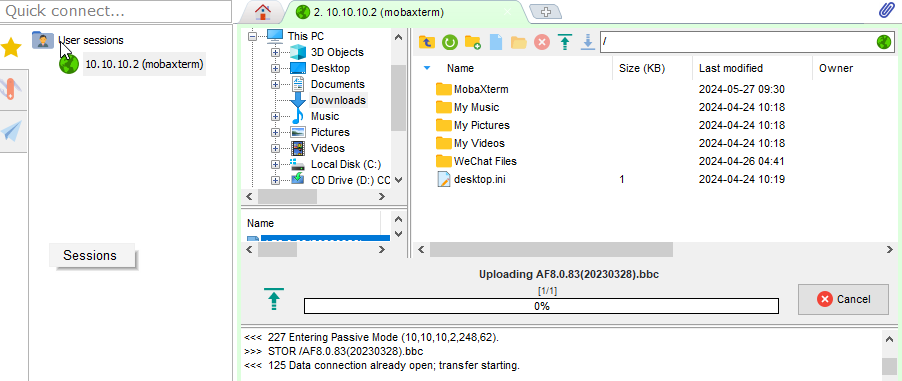Click sort arrow left of Name header

[427, 68]
